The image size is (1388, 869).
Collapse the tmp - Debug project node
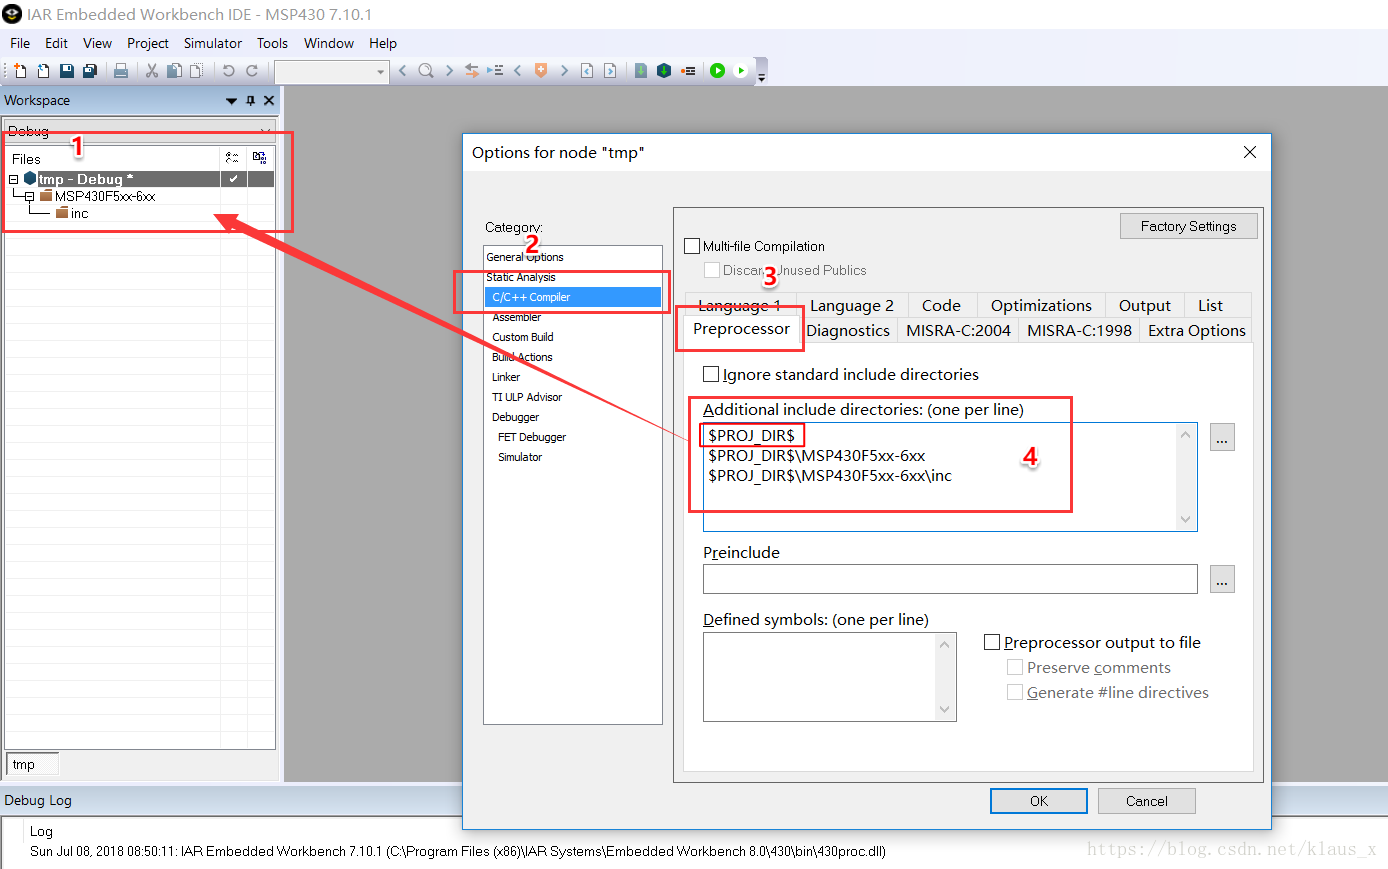click(14, 179)
